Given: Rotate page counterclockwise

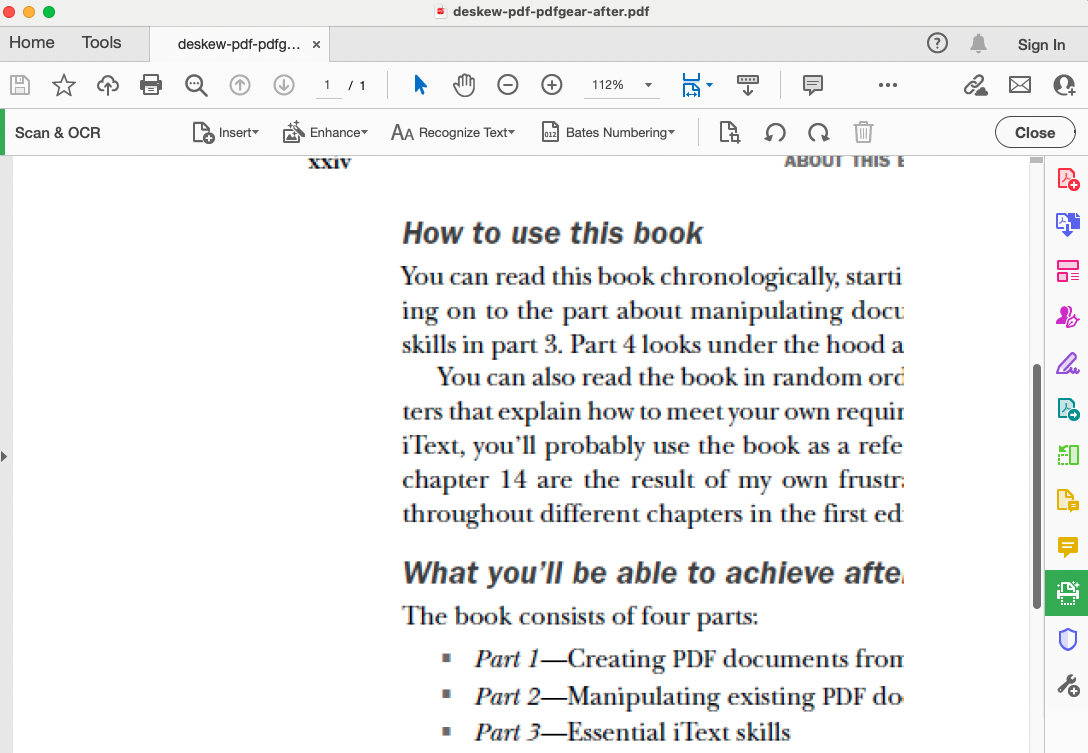Looking at the screenshot, I should pos(775,132).
